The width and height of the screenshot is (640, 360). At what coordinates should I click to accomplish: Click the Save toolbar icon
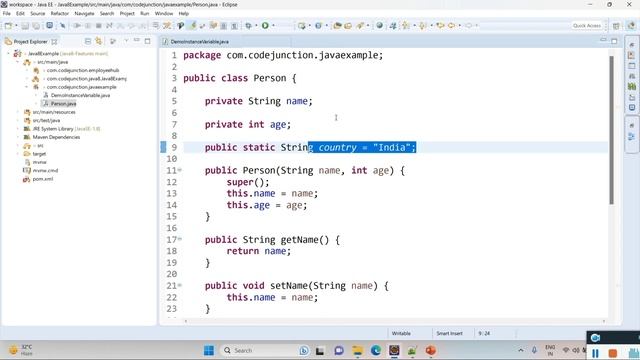click(25, 26)
